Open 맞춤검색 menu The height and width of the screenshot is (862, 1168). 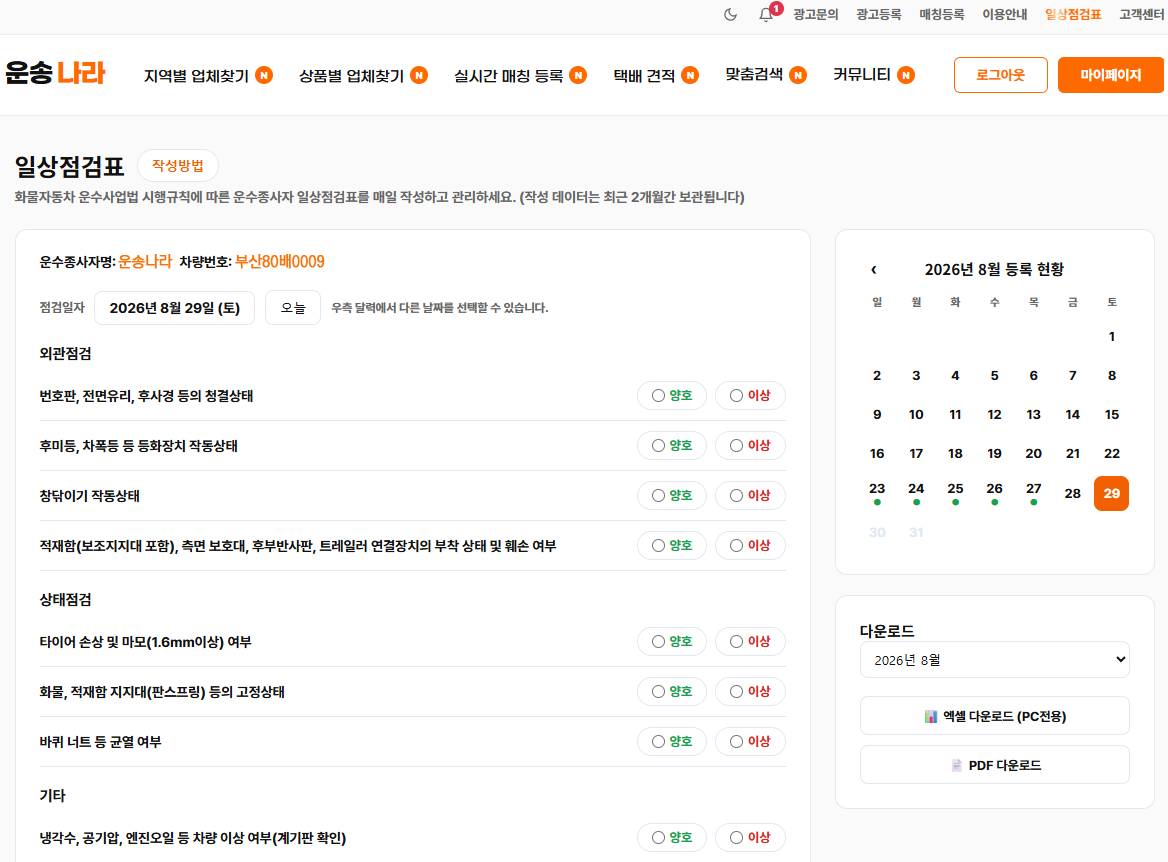(754, 75)
